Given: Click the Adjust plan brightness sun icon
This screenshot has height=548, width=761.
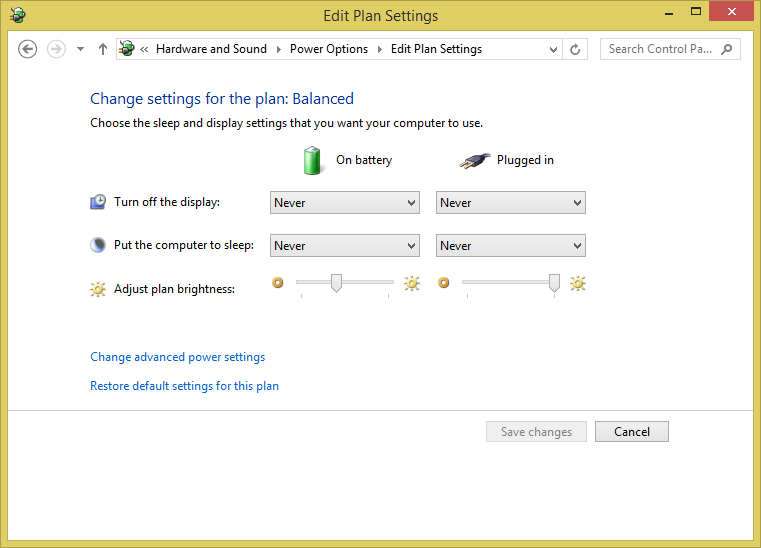Looking at the screenshot, I should coord(98,289).
